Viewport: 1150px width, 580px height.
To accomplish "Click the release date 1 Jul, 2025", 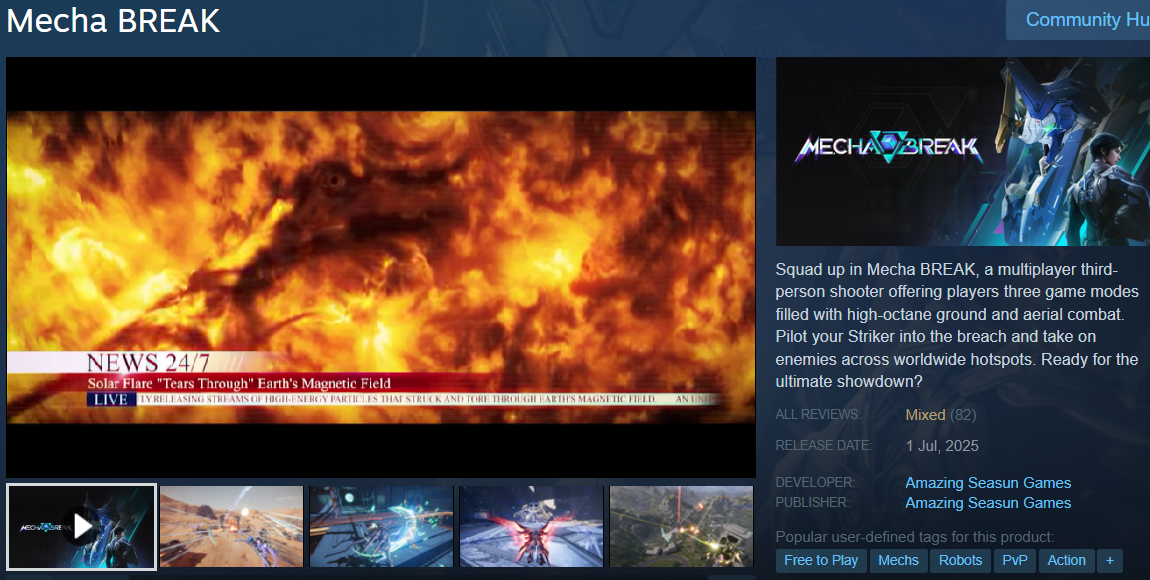I will 942,446.
